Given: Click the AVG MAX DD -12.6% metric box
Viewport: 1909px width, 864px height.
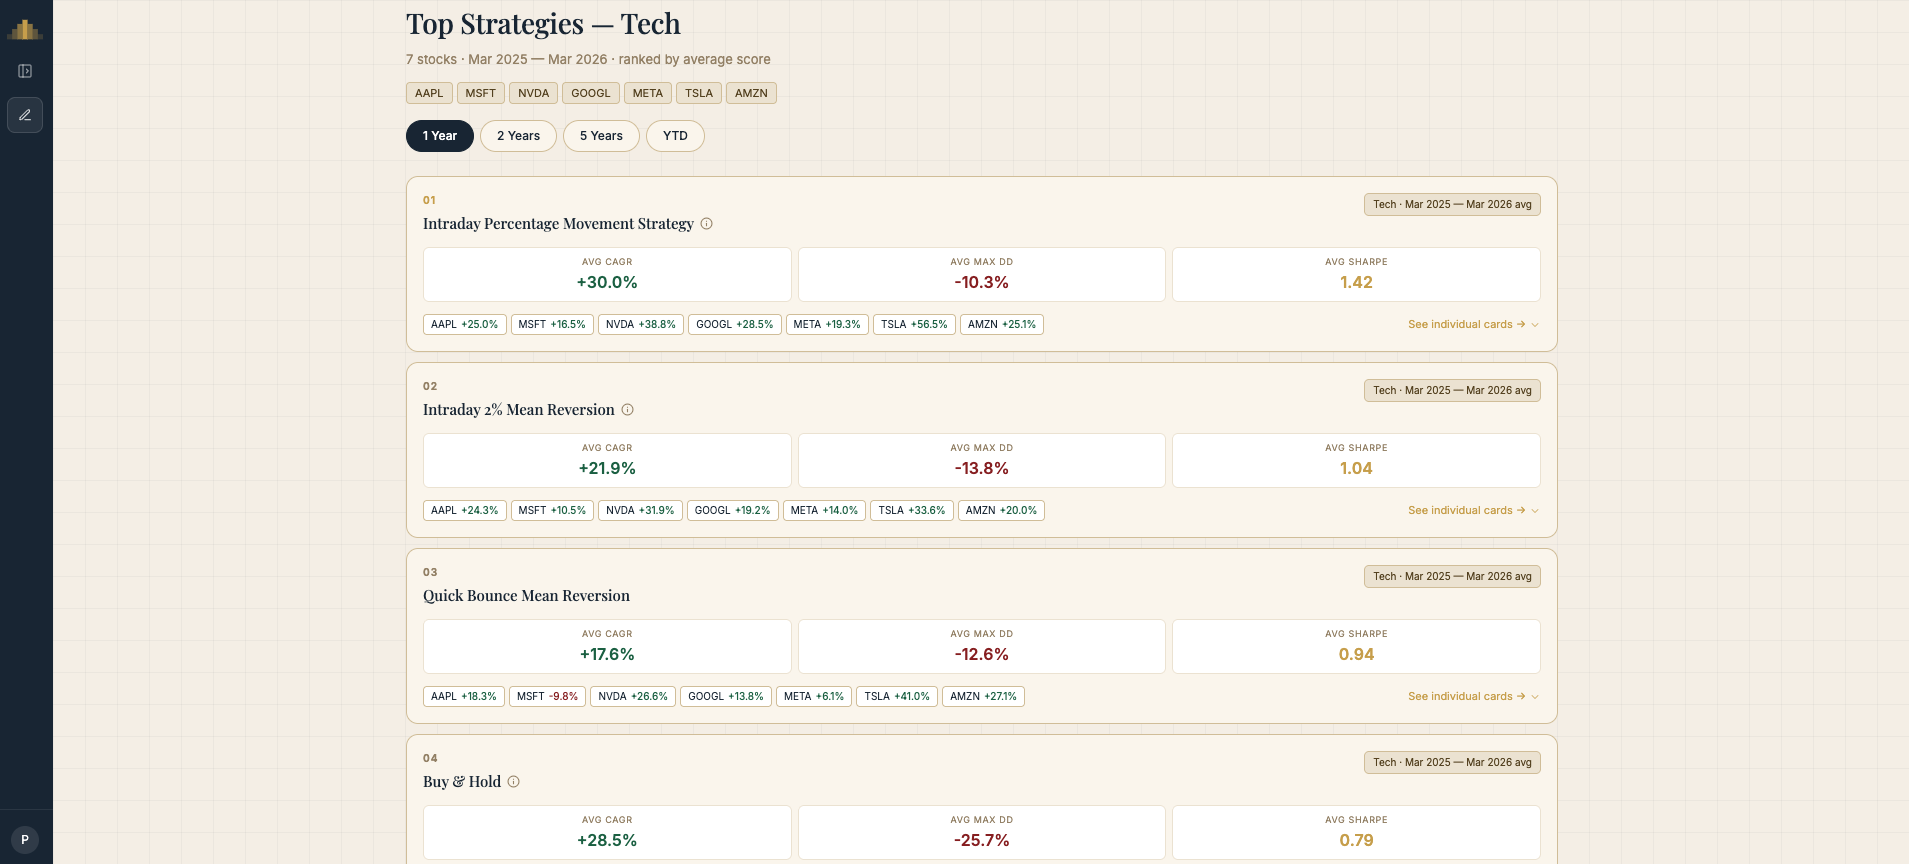Looking at the screenshot, I should (982, 646).
